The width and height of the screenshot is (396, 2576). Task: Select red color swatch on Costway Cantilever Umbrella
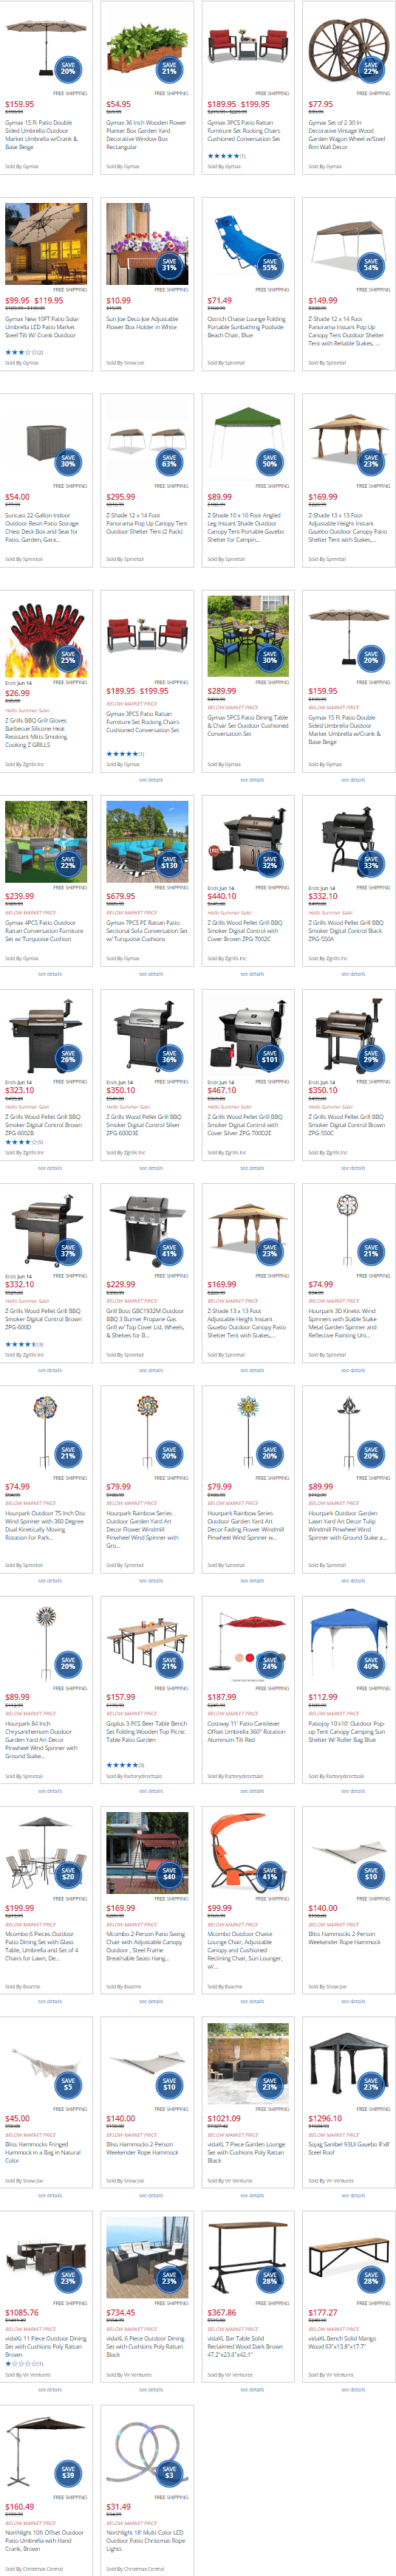pos(249,1657)
